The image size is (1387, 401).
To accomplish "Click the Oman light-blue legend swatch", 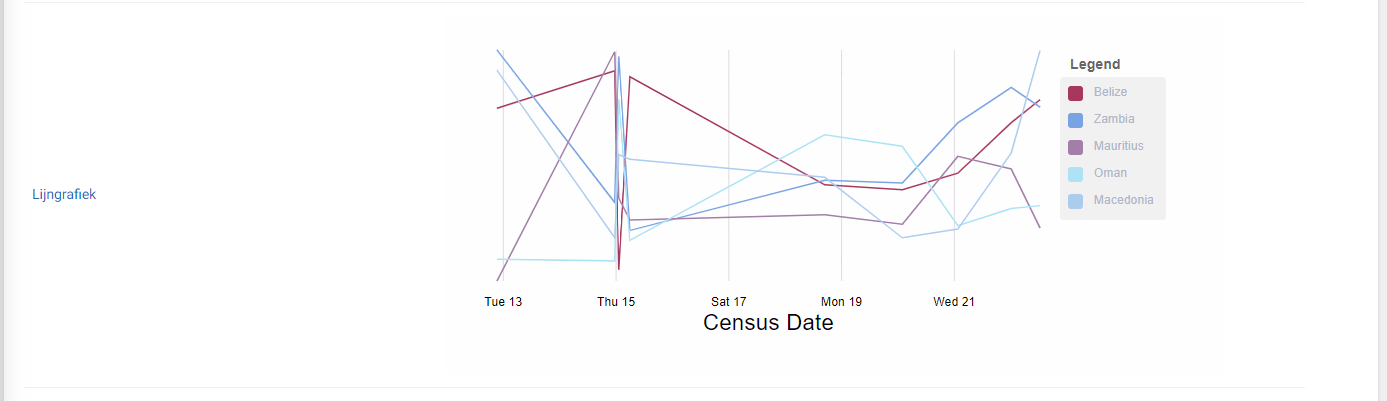I will pos(1076,174).
